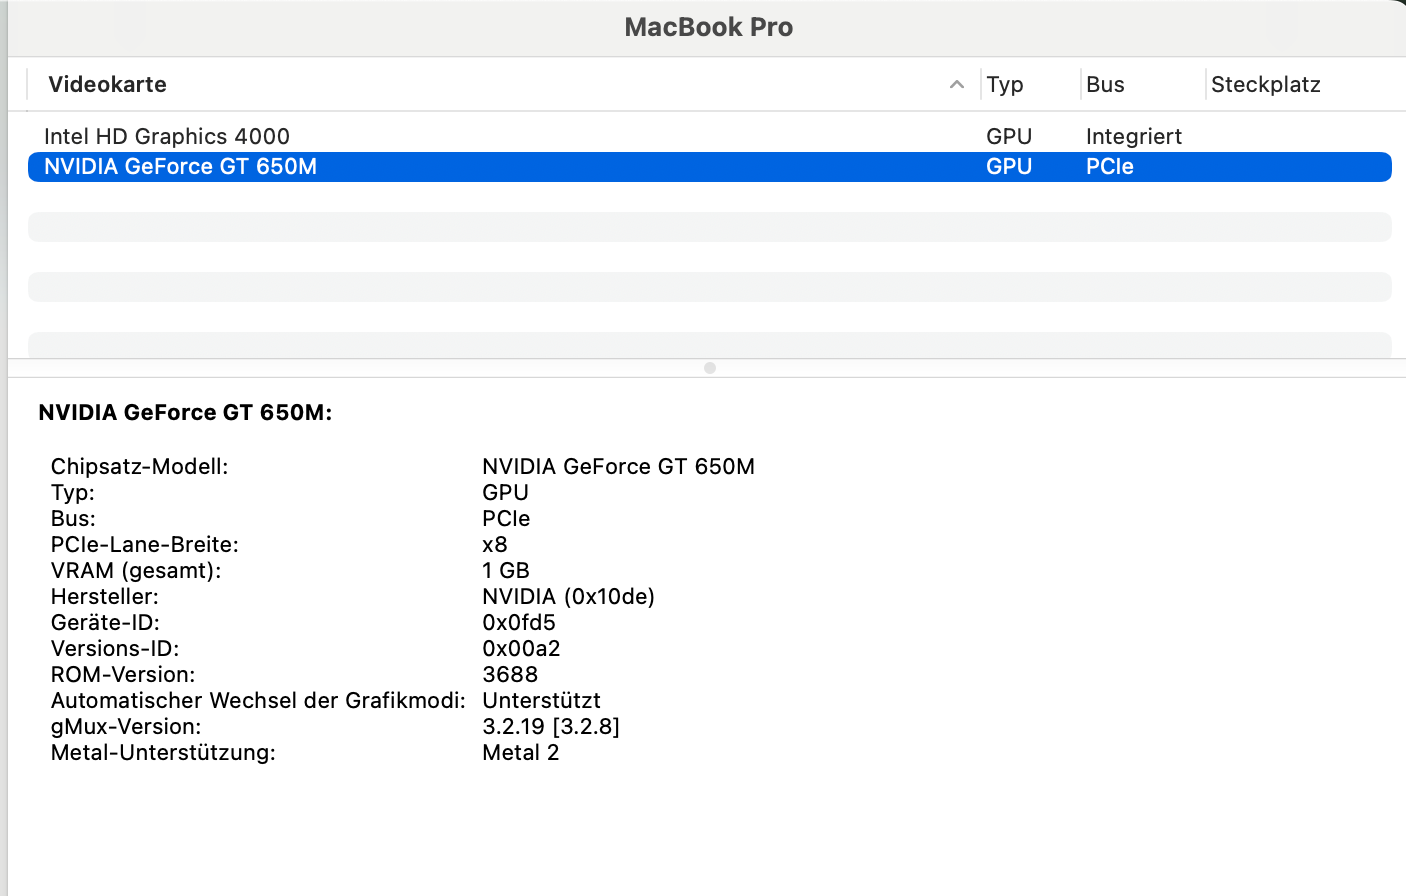Click the gMux value 3.2.19 [3.2.8]

551,726
